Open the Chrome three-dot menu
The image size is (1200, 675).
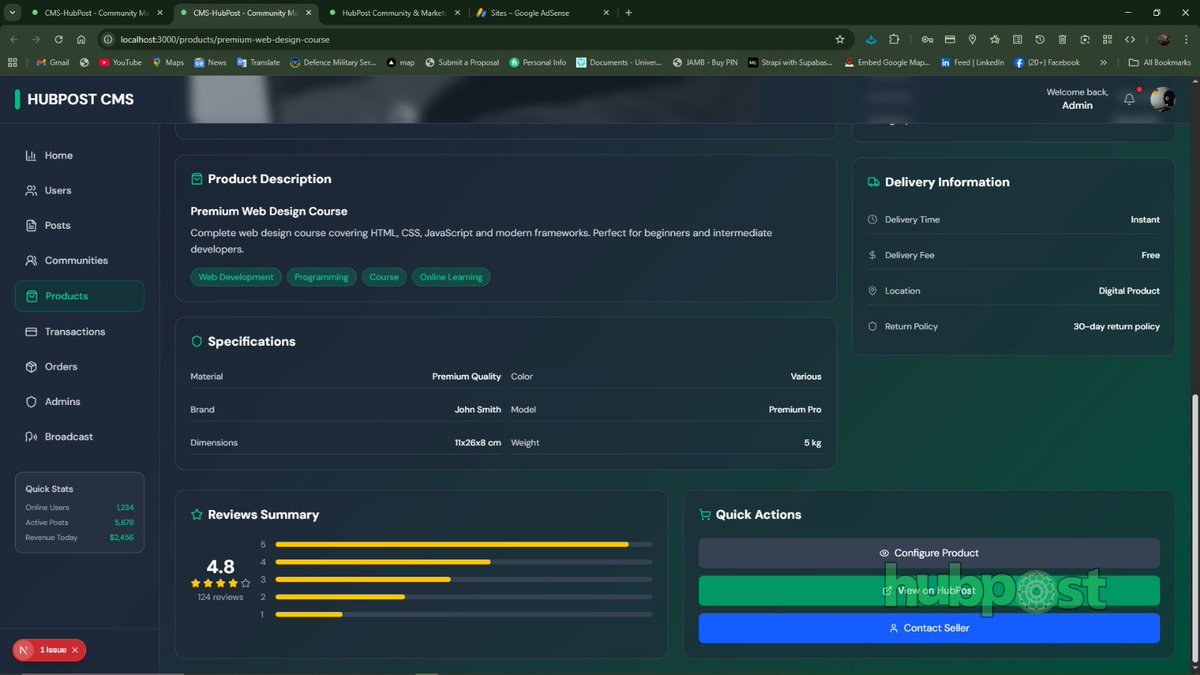click(1187, 39)
